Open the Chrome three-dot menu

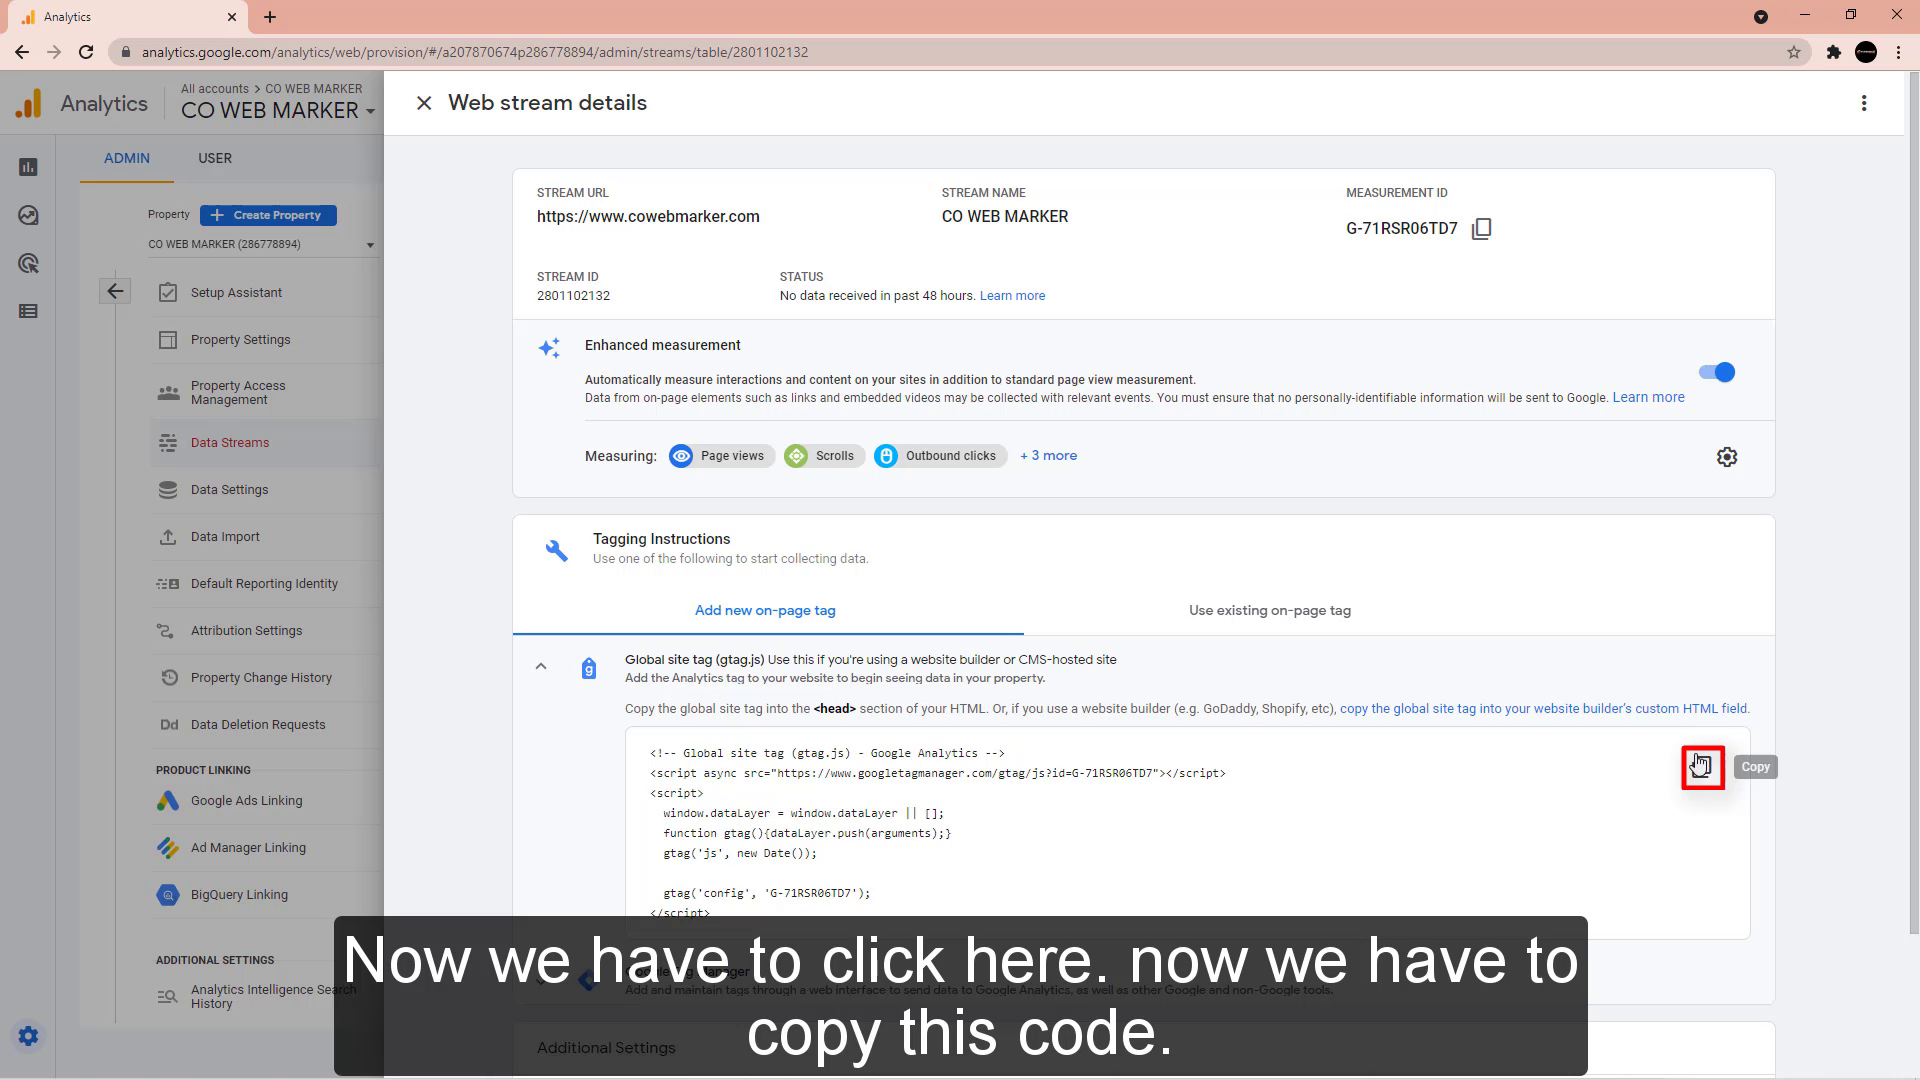click(1898, 52)
